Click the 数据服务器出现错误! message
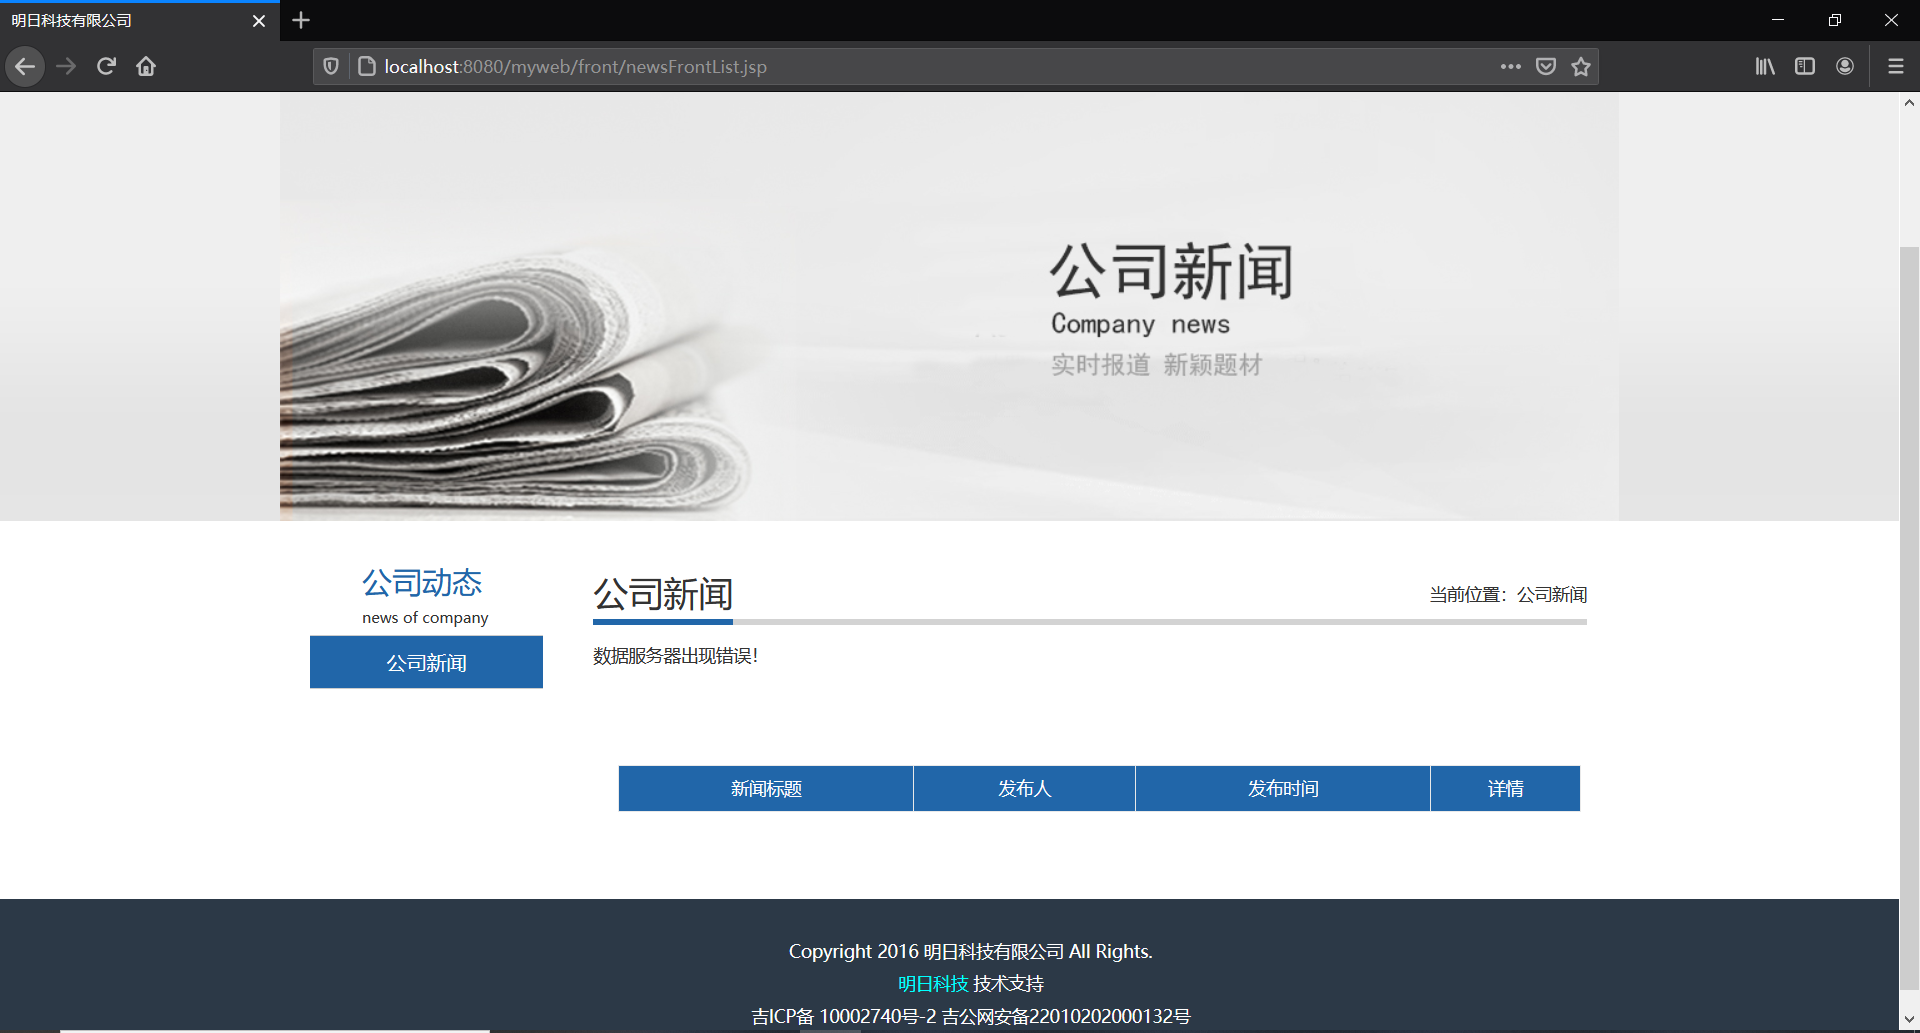1920x1033 pixels. [x=675, y=656]
